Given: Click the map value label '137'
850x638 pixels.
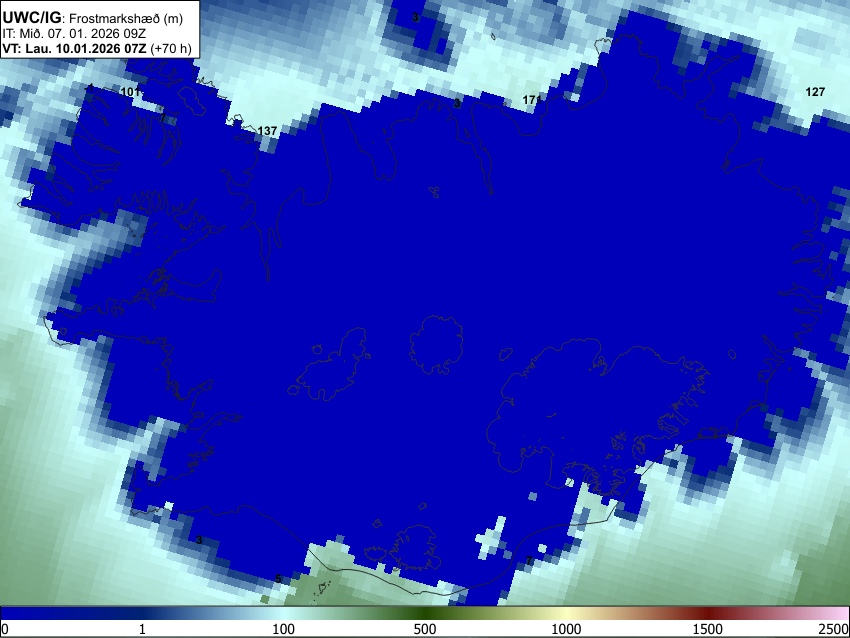Looking at the screenshot, I should [x=267, y=131].
